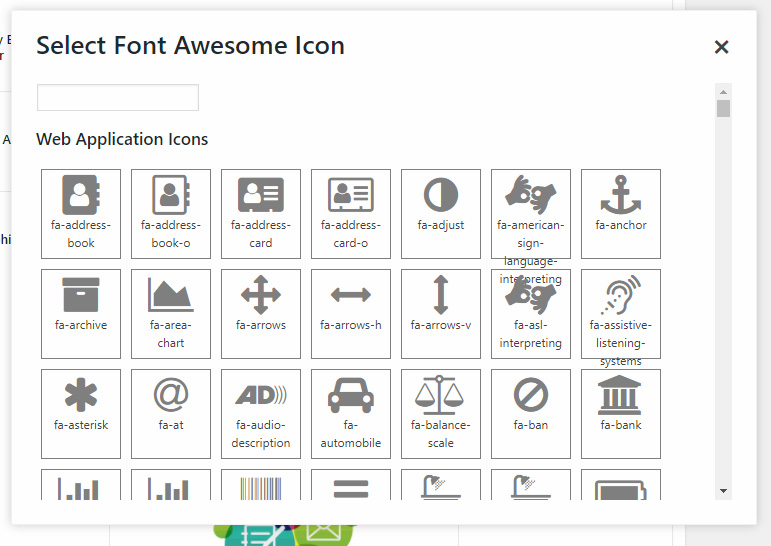Pick the fa-balance-scale icon
The width and height of the screenshot is (771, 546).
click(x=441, y=414)
